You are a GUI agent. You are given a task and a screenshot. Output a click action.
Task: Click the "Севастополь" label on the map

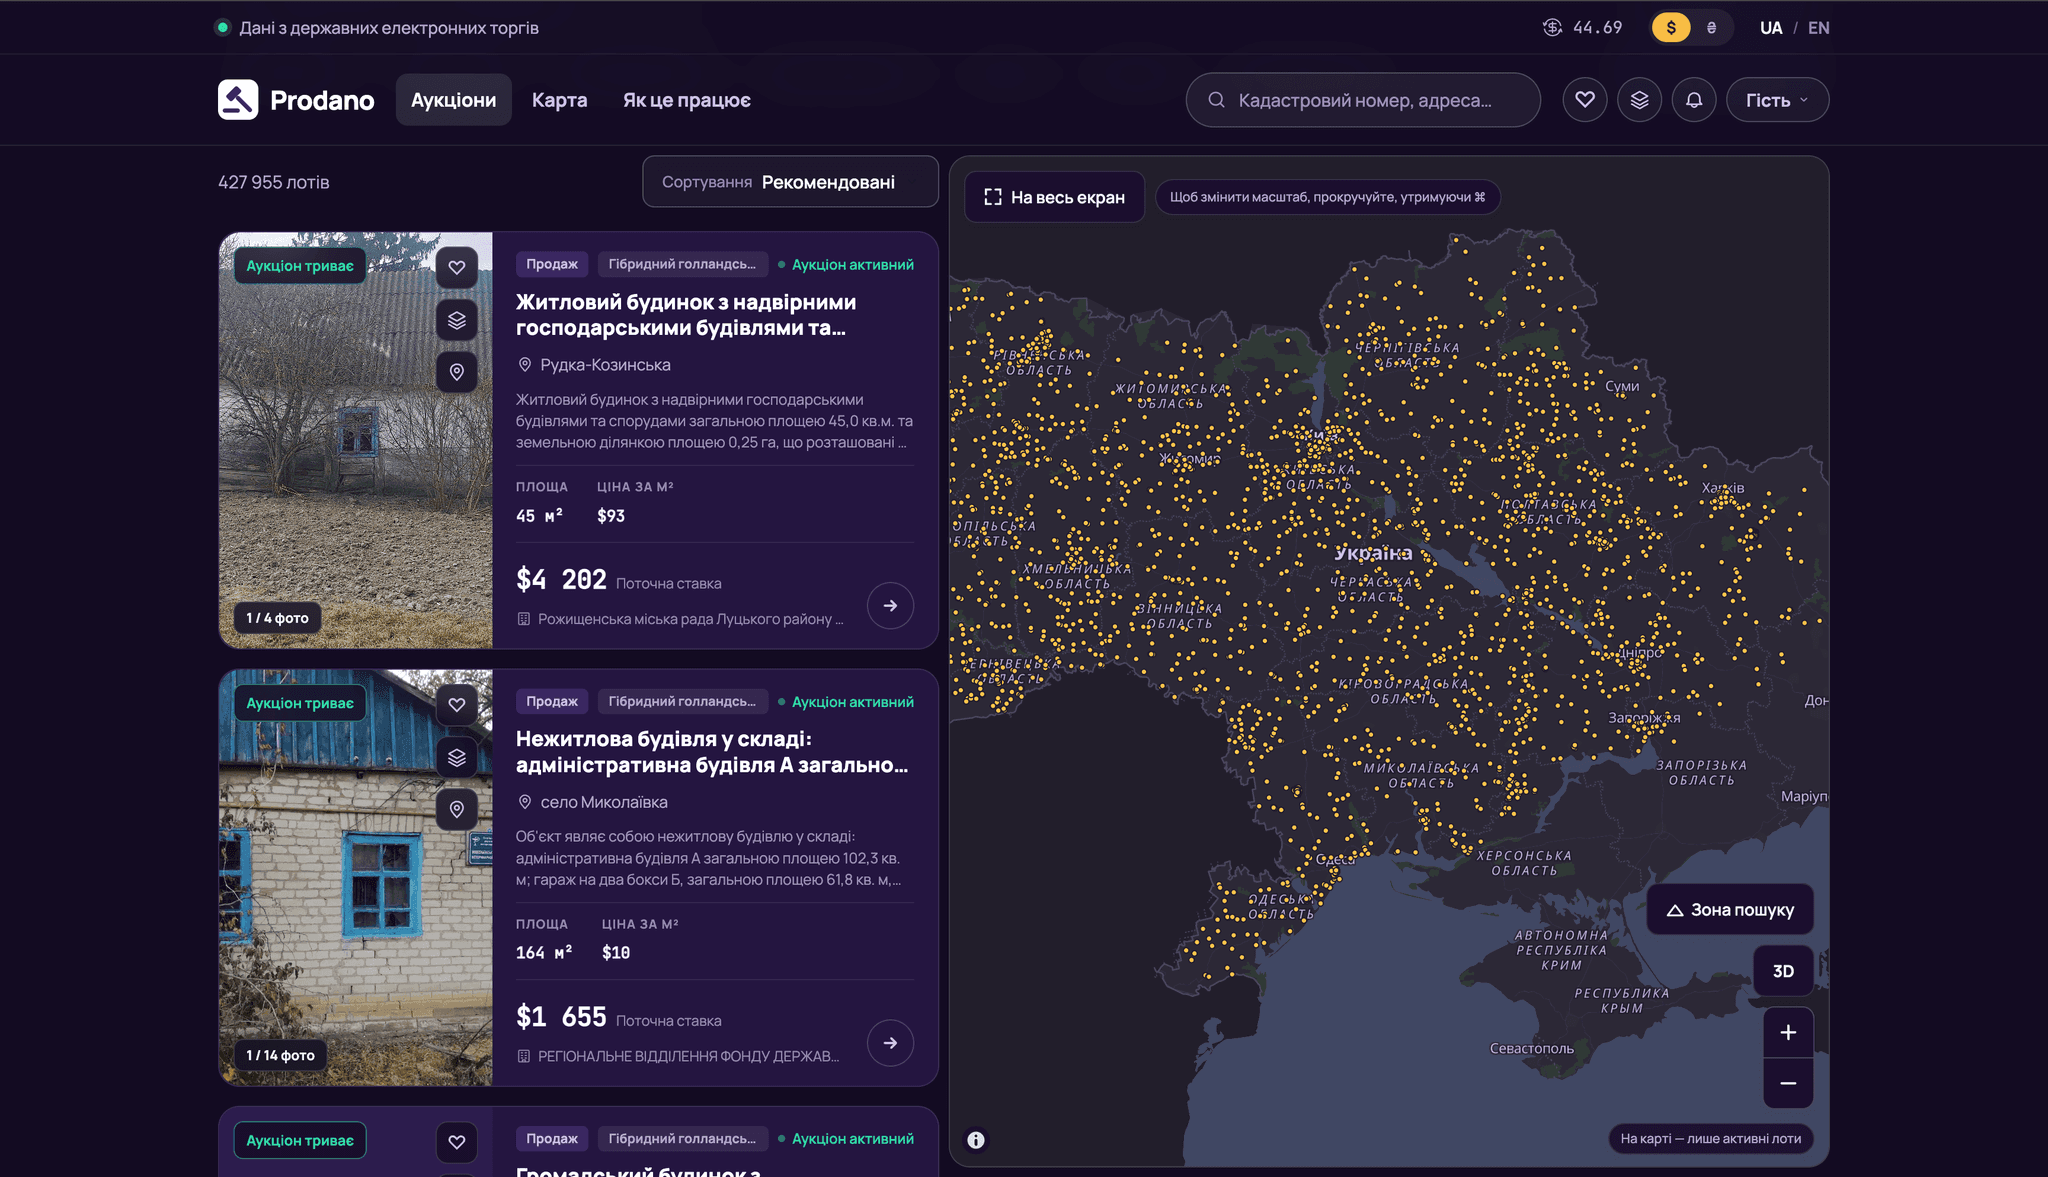point(1532,1048)
